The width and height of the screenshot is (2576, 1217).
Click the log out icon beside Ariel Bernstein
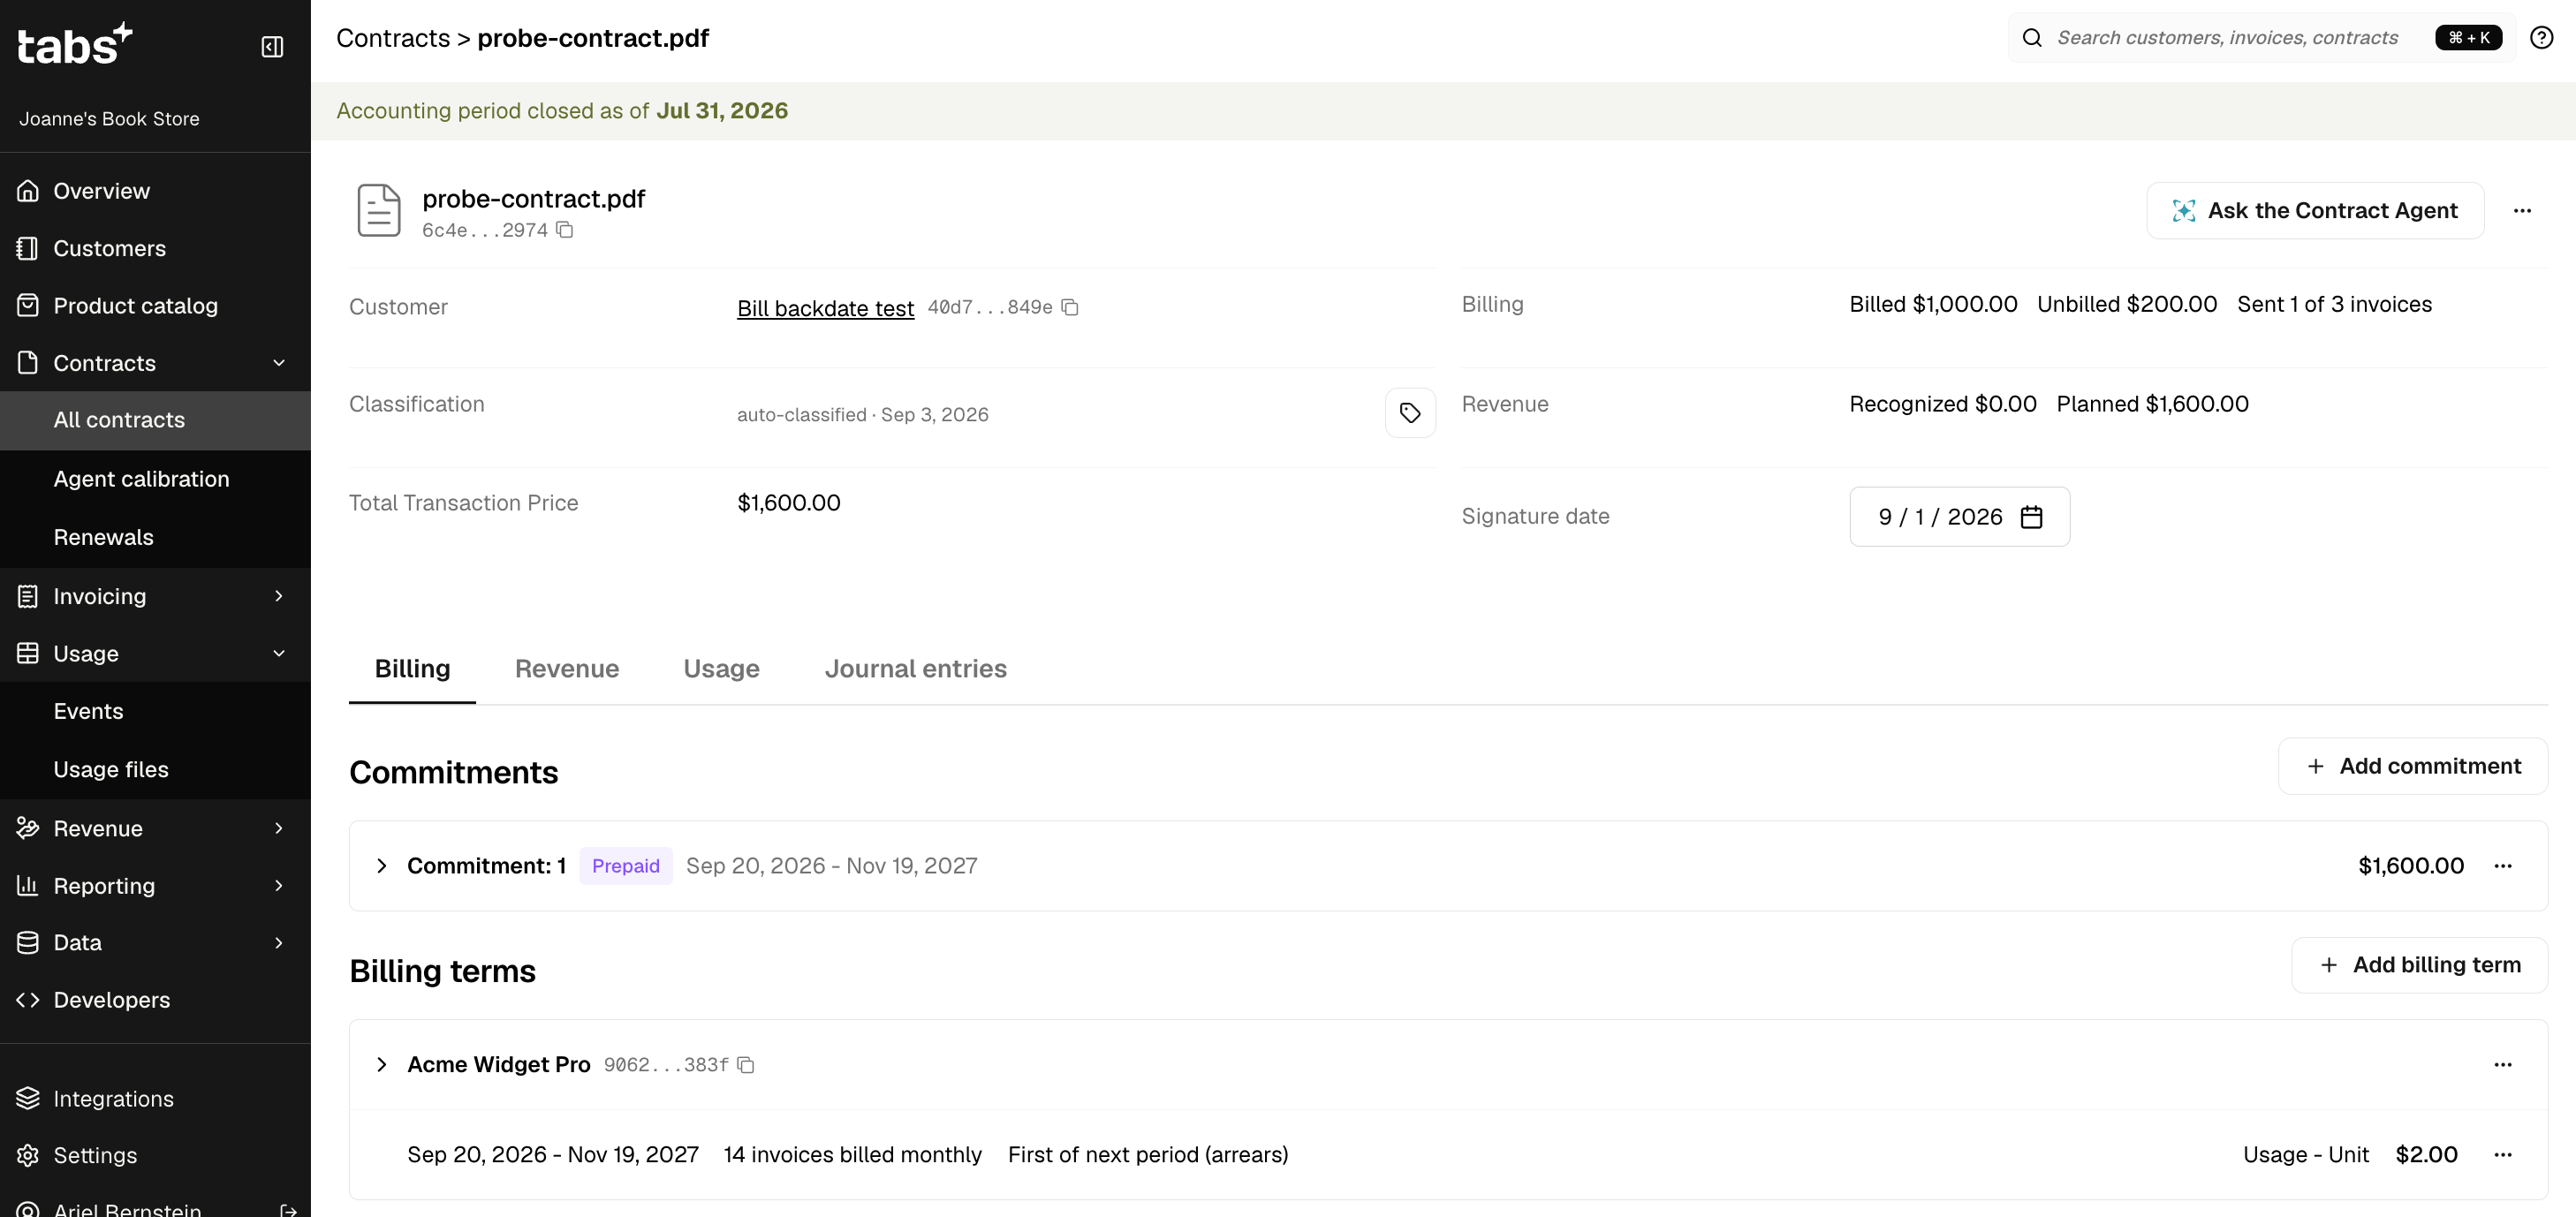click(288, 1210)
